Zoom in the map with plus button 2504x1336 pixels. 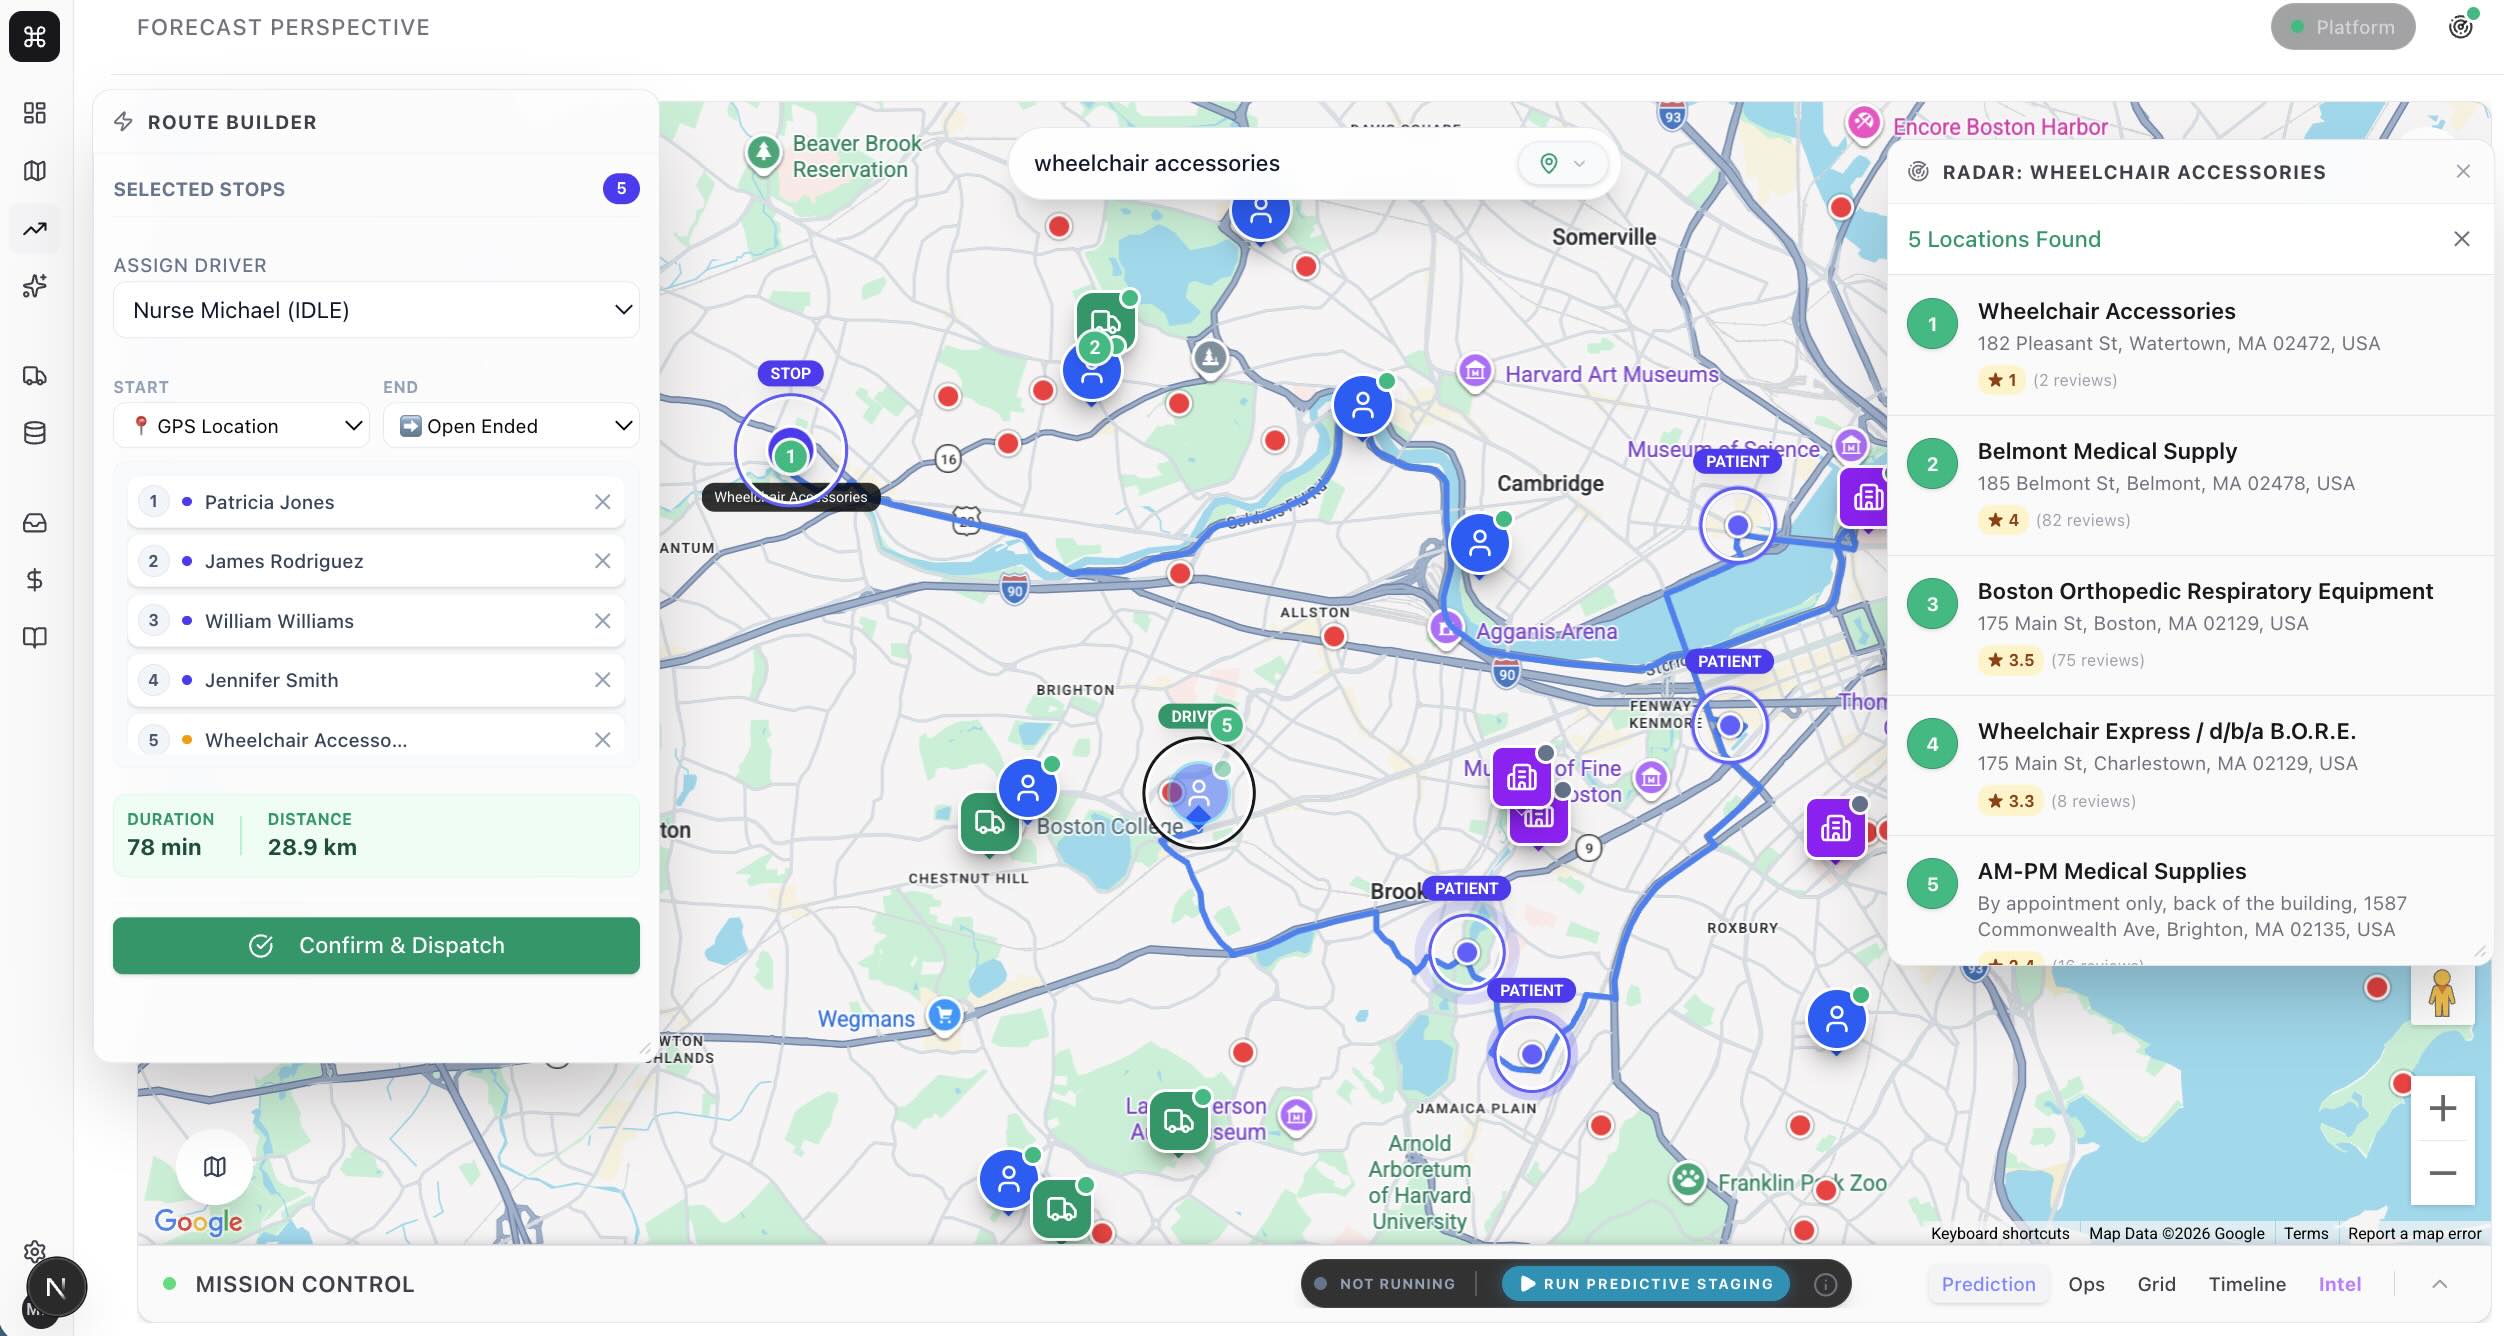pos(2442,1108)
